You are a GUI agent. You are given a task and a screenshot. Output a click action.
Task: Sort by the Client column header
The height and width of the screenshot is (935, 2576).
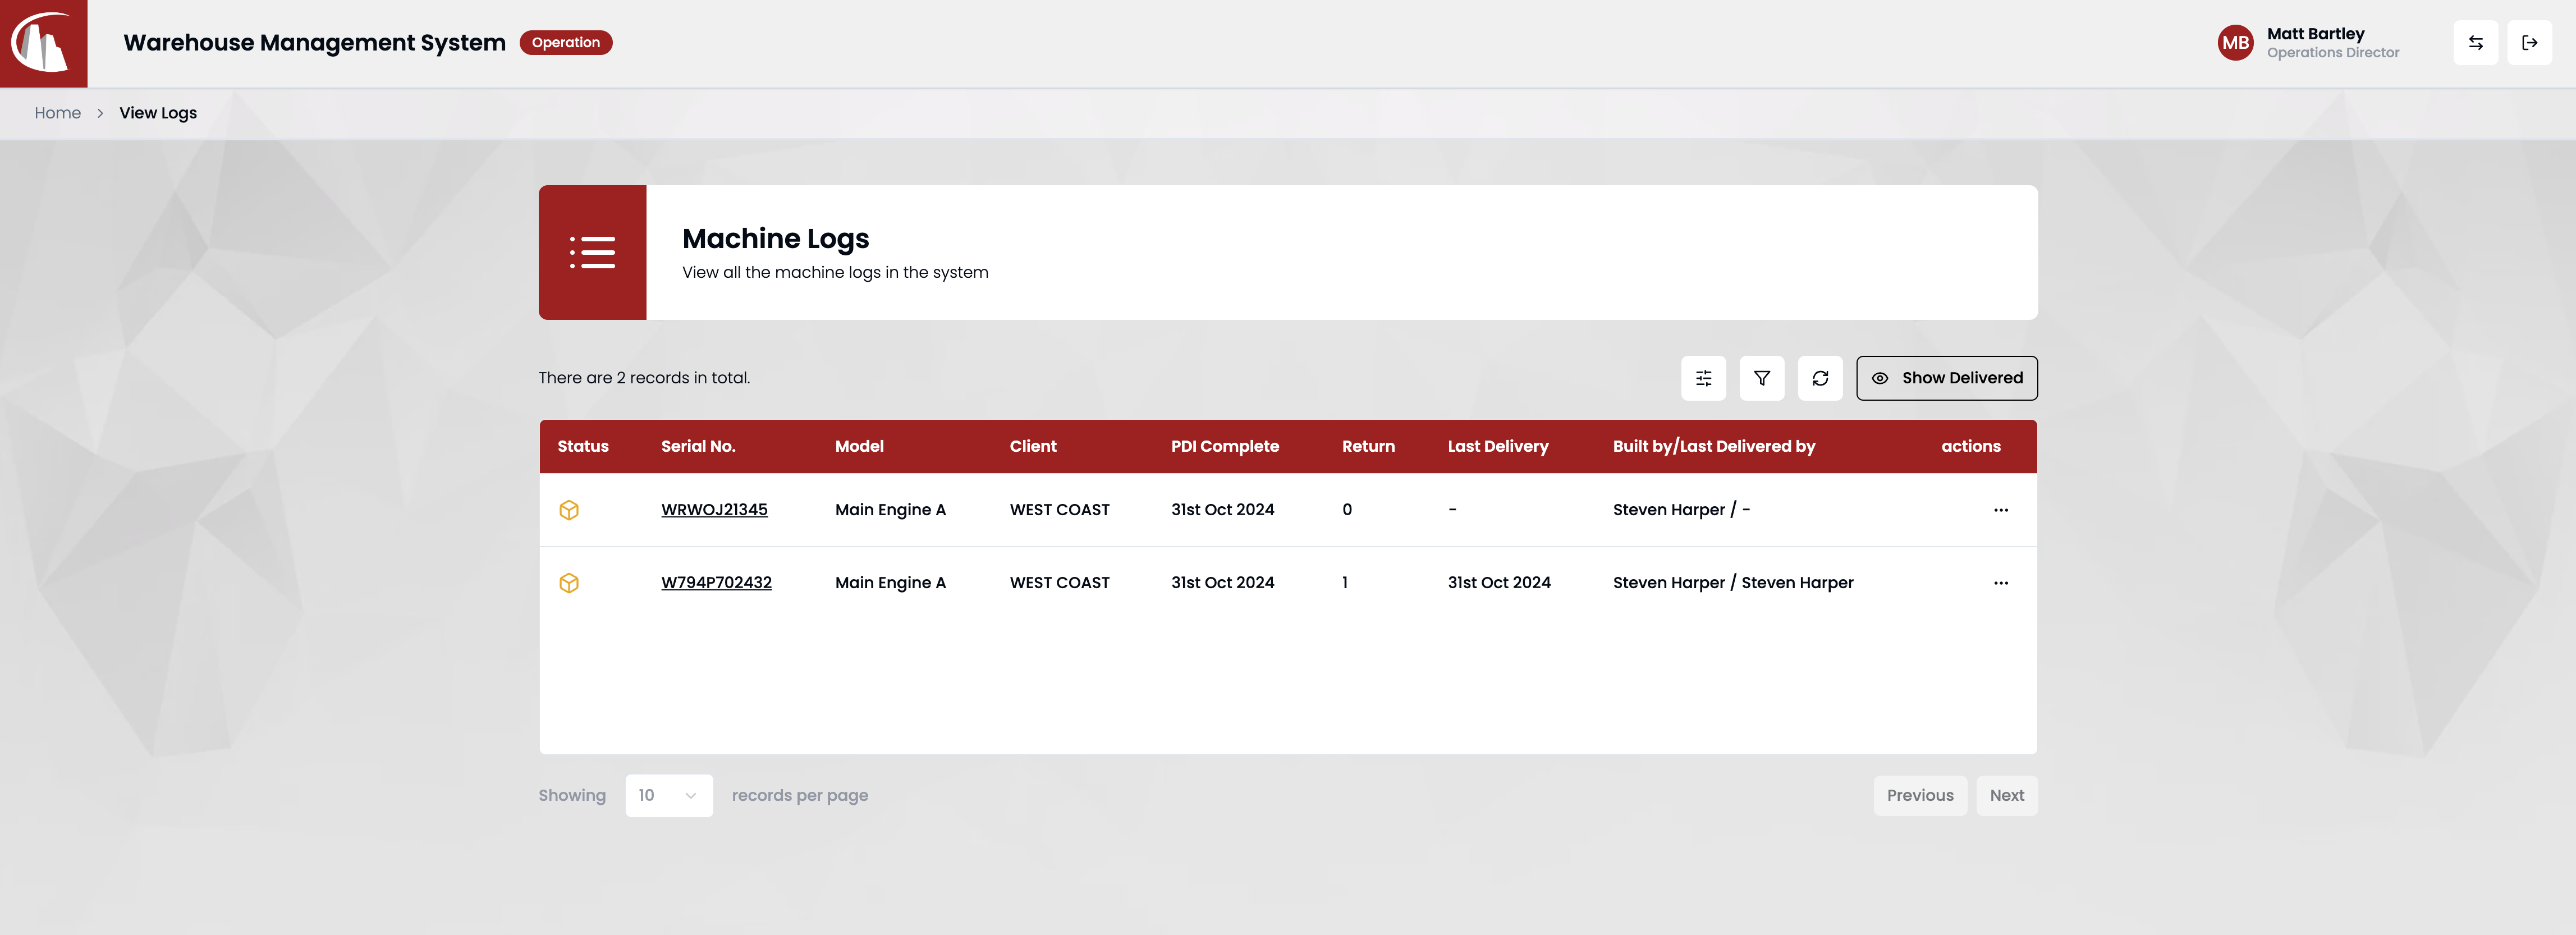coord(1033,446)
